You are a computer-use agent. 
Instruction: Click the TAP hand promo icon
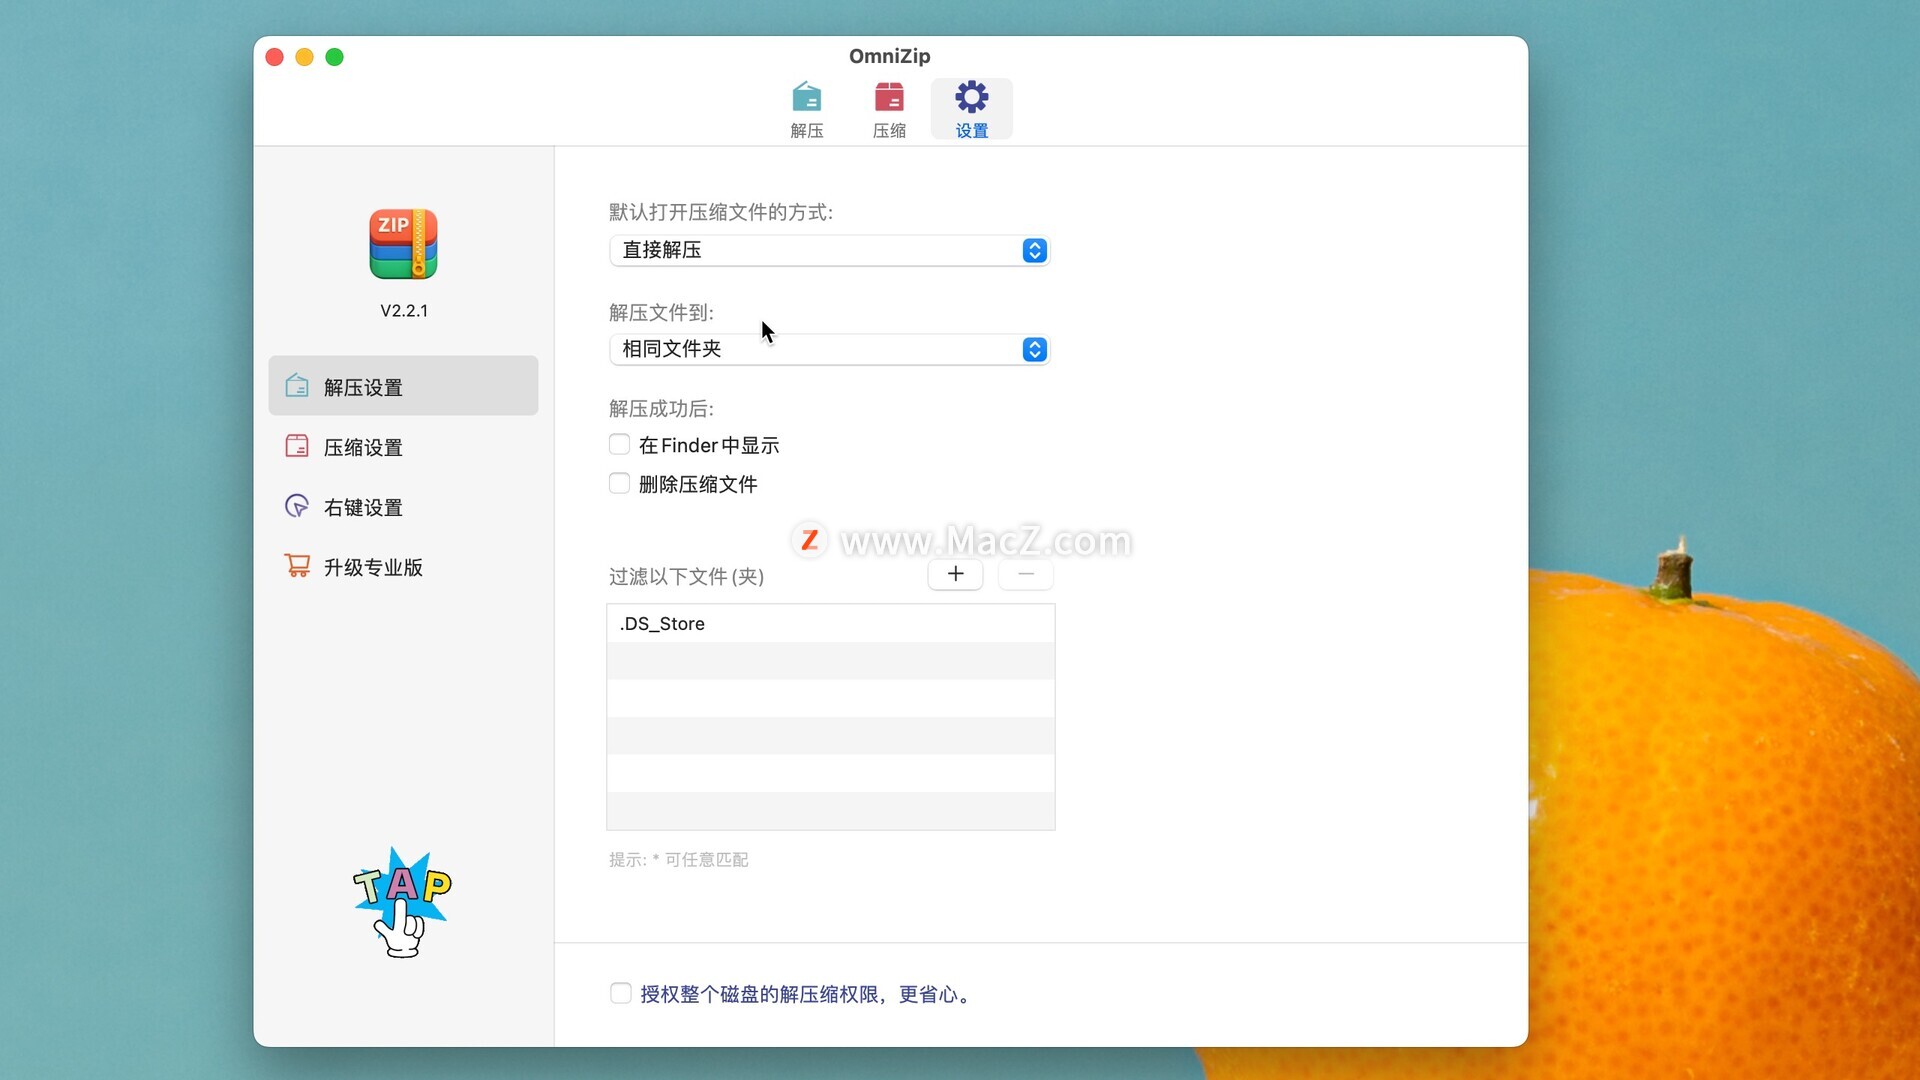coord(402,902)
